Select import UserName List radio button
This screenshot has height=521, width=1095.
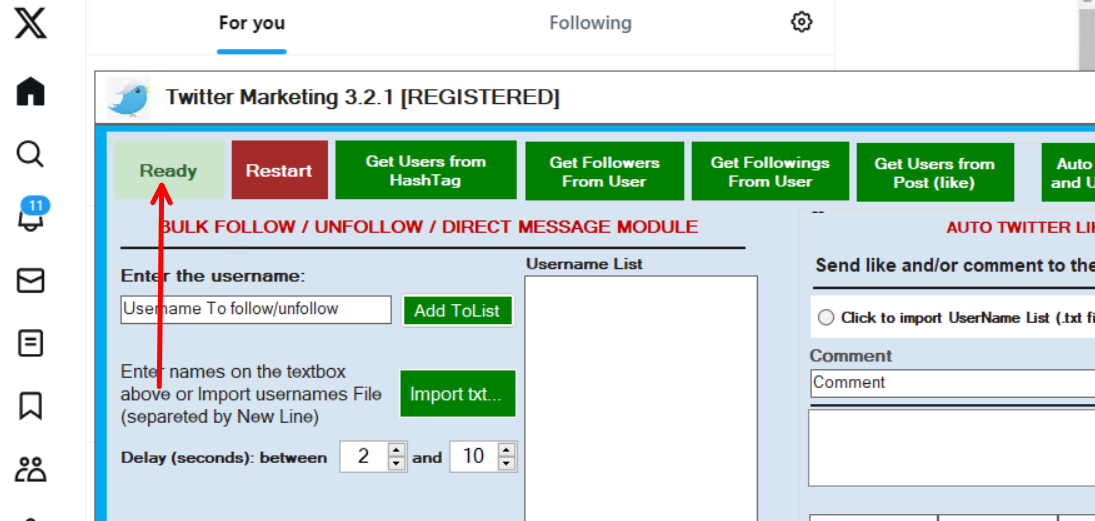(826, 318)
